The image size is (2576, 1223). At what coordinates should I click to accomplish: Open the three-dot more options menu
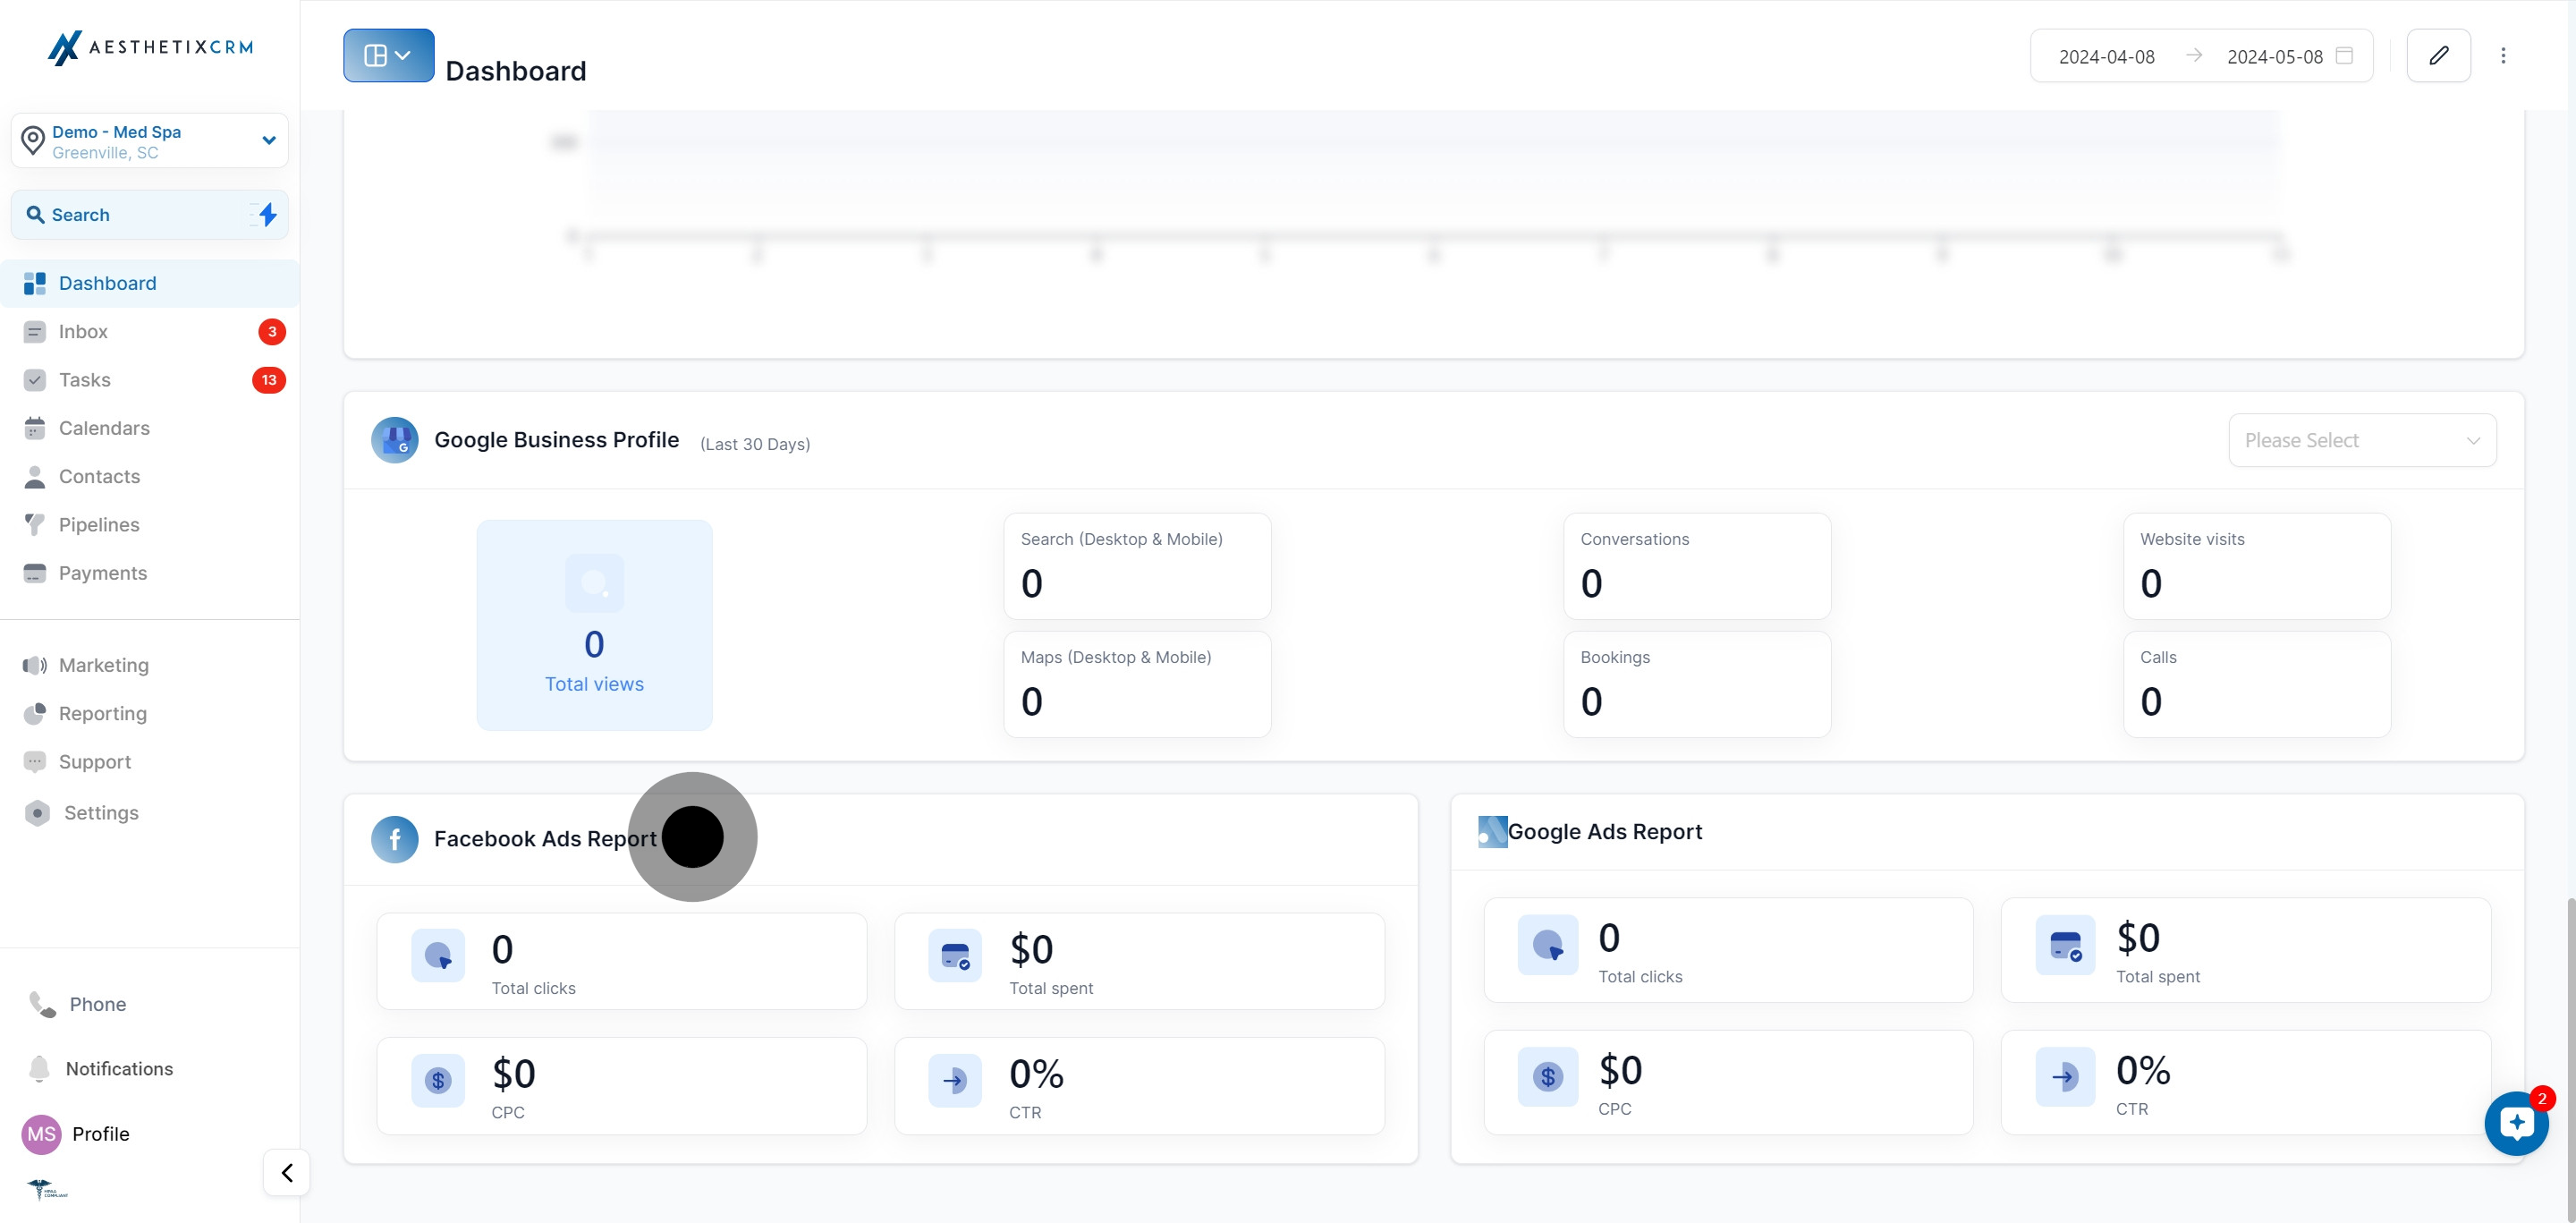pos(2503,56)
